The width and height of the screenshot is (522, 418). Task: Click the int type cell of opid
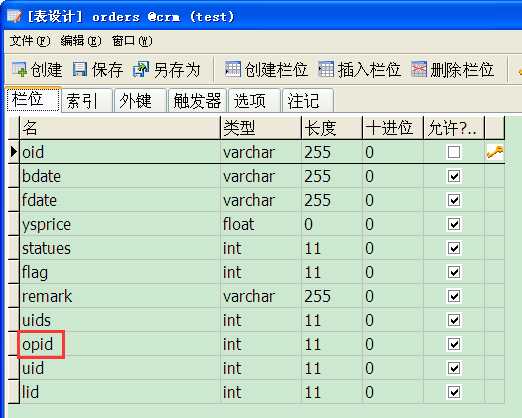click(261, 344)
